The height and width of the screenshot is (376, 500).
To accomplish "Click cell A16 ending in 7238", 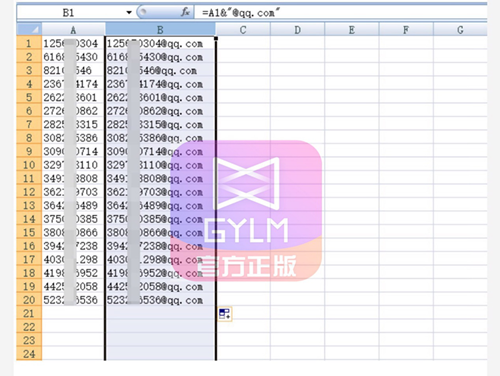I will point(73,246).
